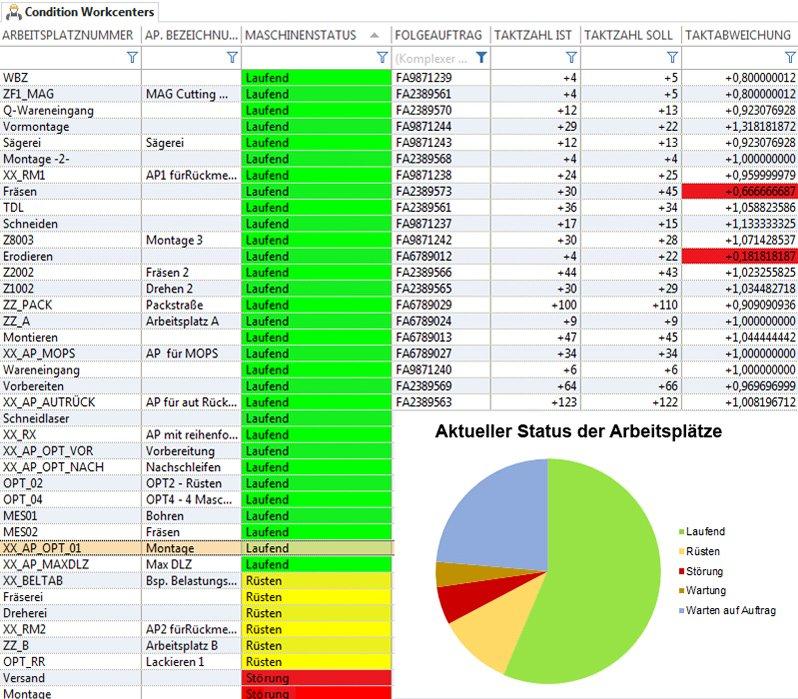The image size is (798, 699).
Task: Sort by AP. BEZEICHNU... column header
Action: (191, 35)
